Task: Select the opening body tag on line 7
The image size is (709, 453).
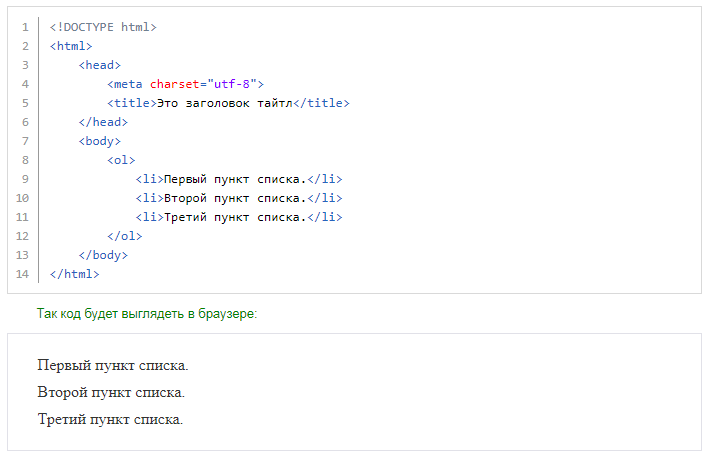Action: tap(100, 141)
